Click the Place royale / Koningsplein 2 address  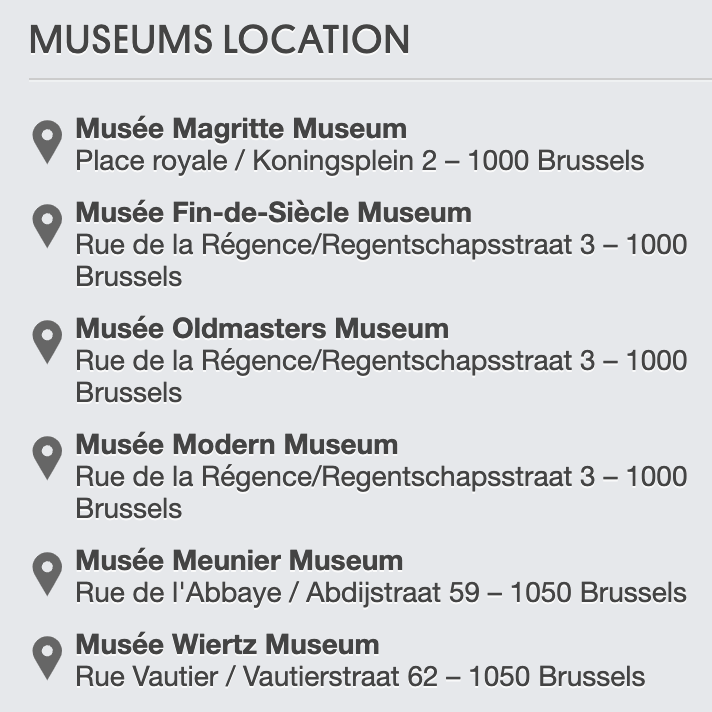360,161
